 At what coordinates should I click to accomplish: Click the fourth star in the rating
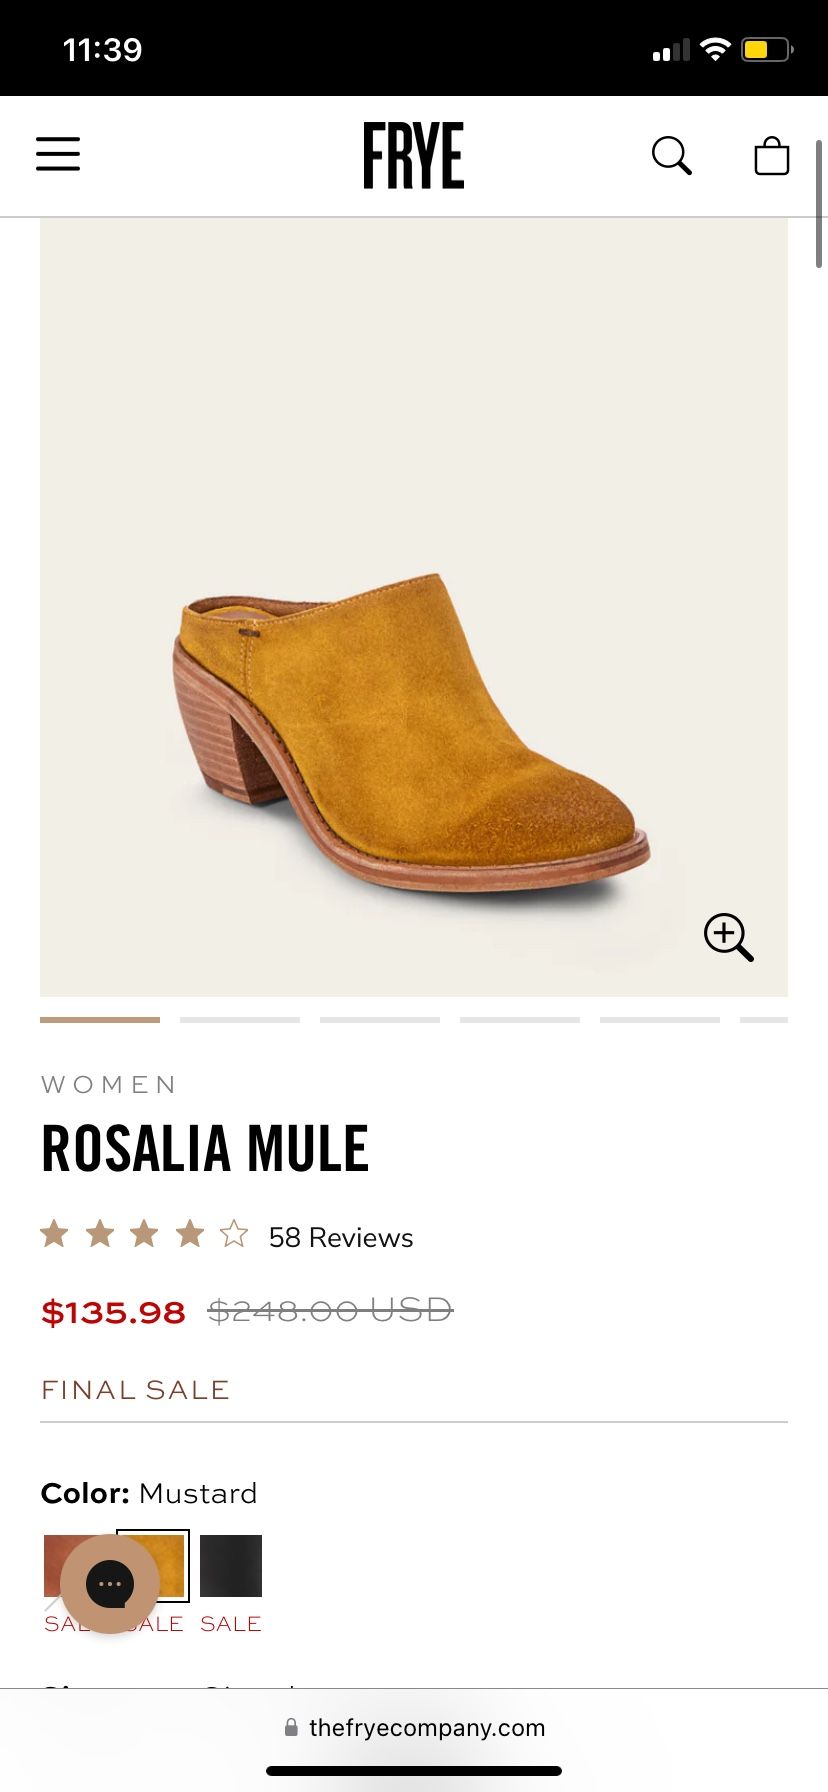tap(188, 1234)
